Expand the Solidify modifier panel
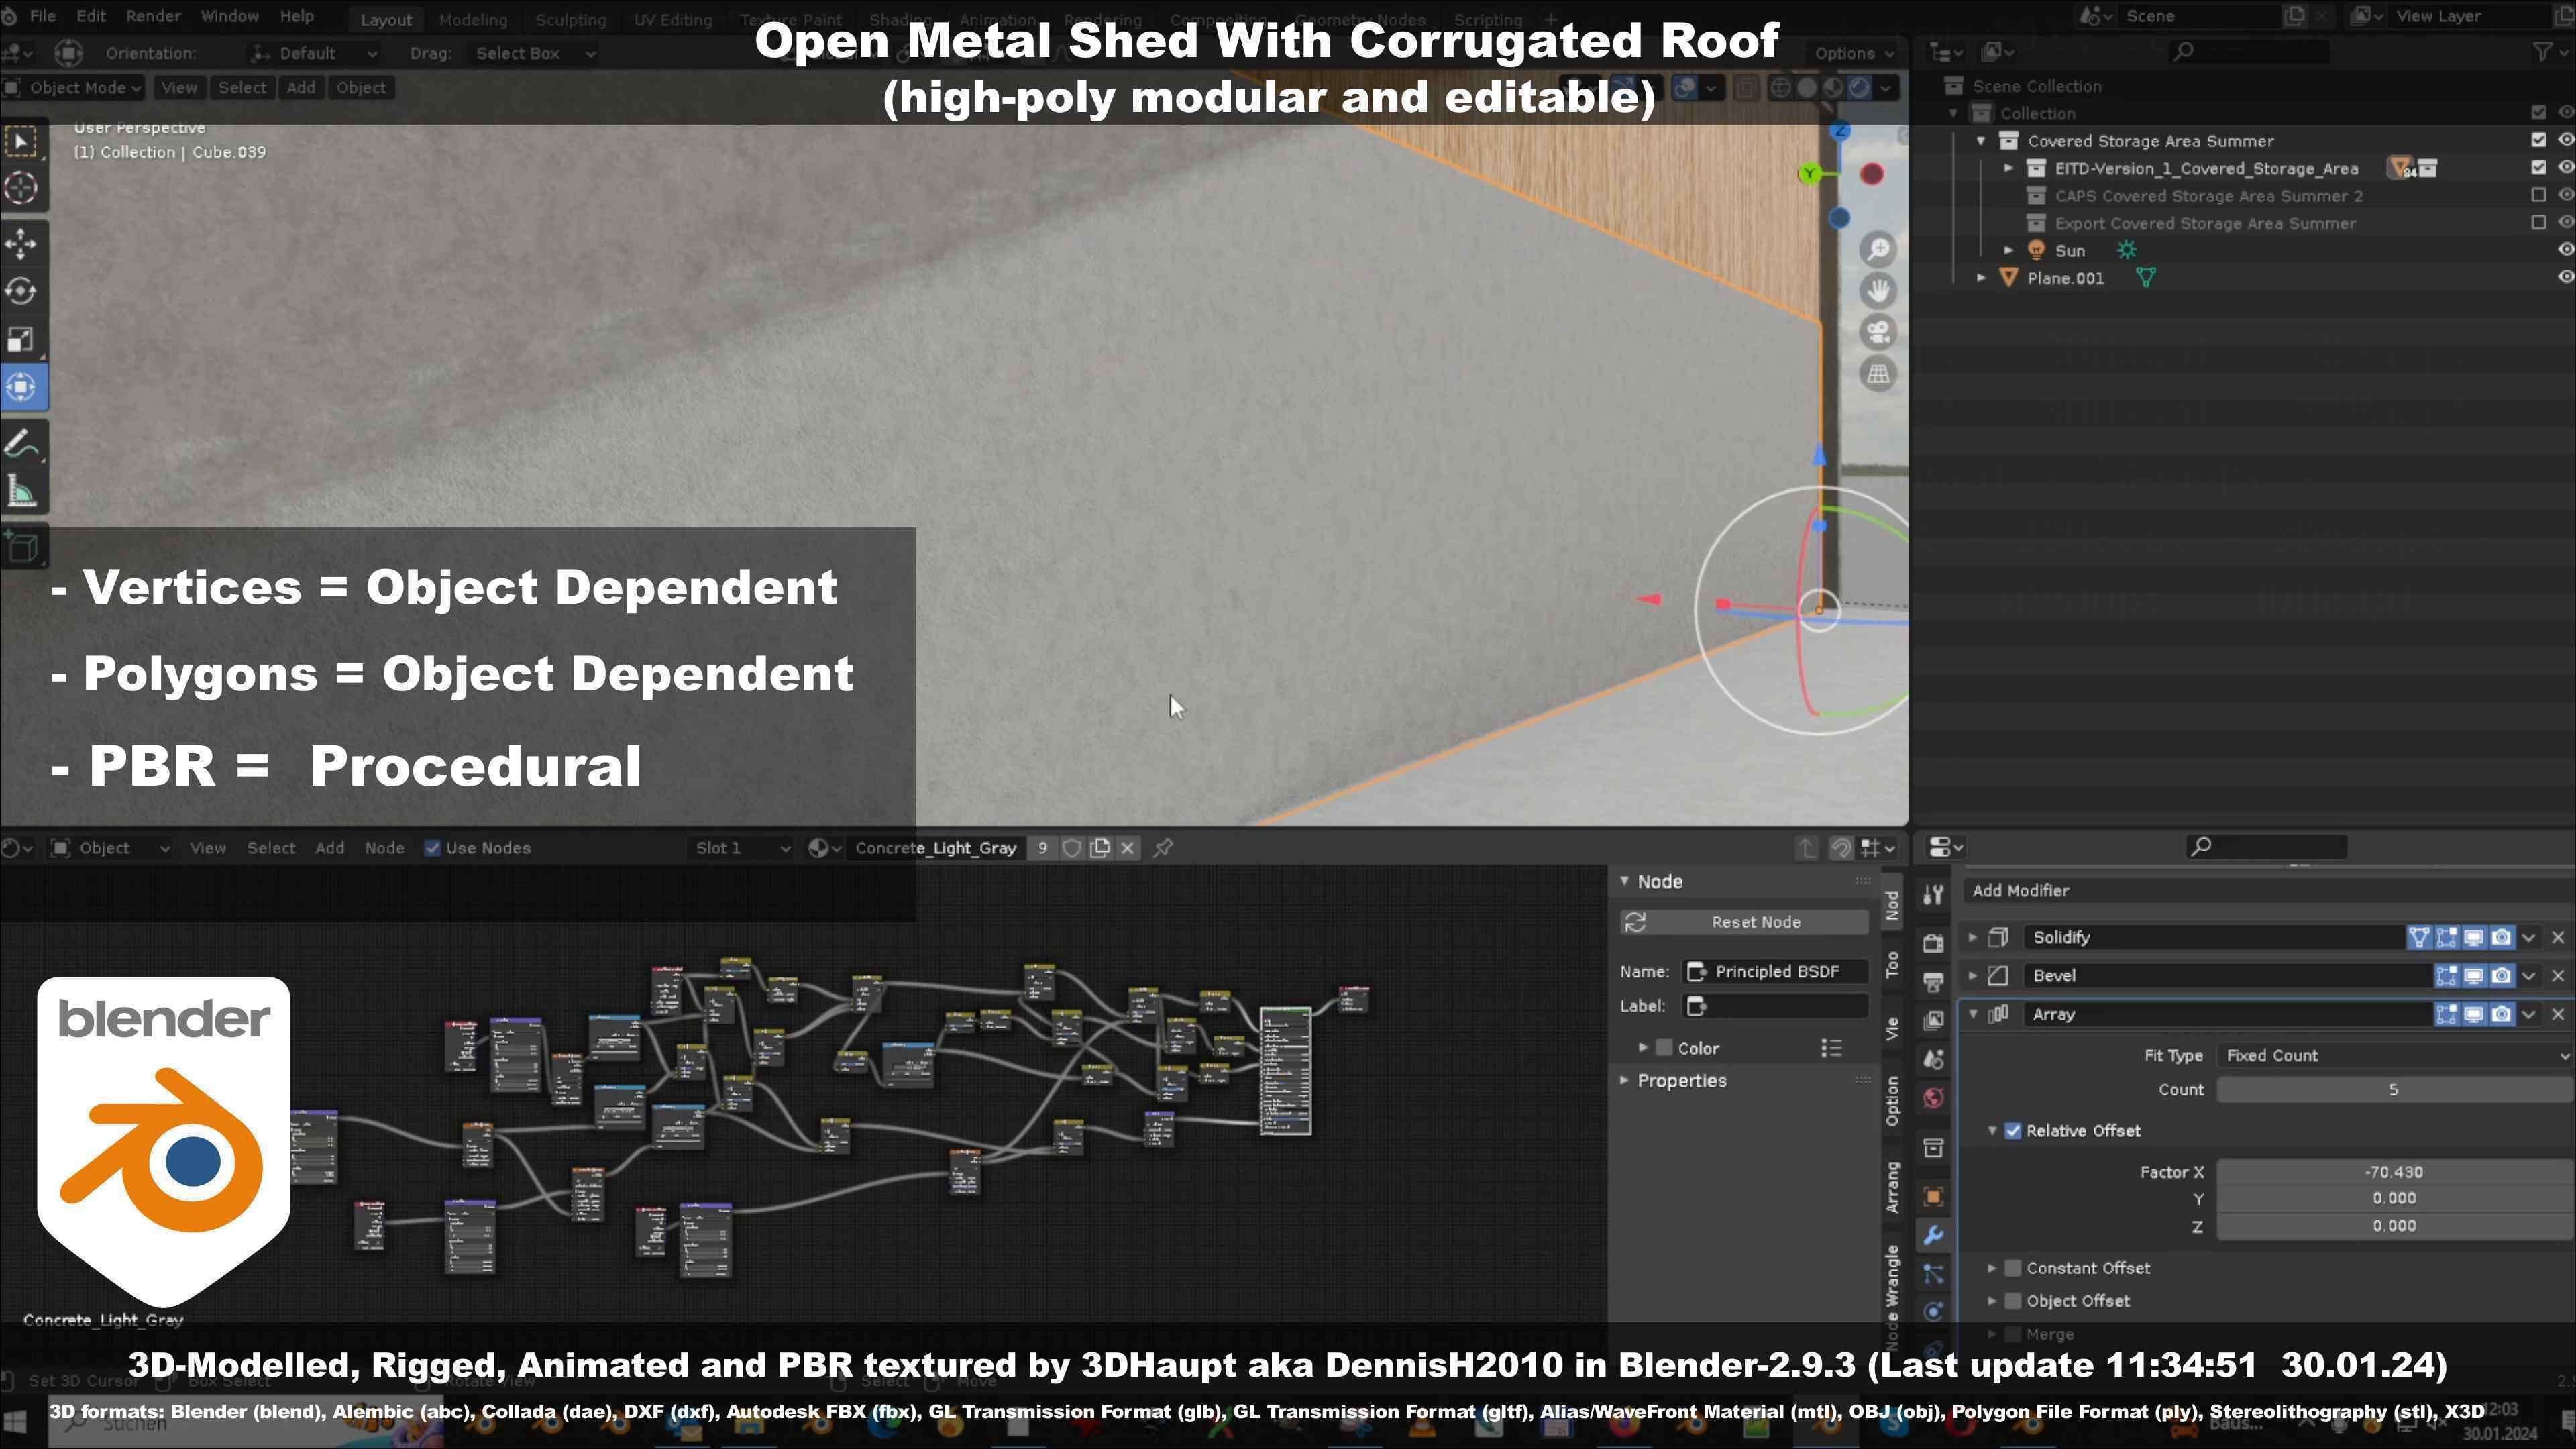 1973,938
